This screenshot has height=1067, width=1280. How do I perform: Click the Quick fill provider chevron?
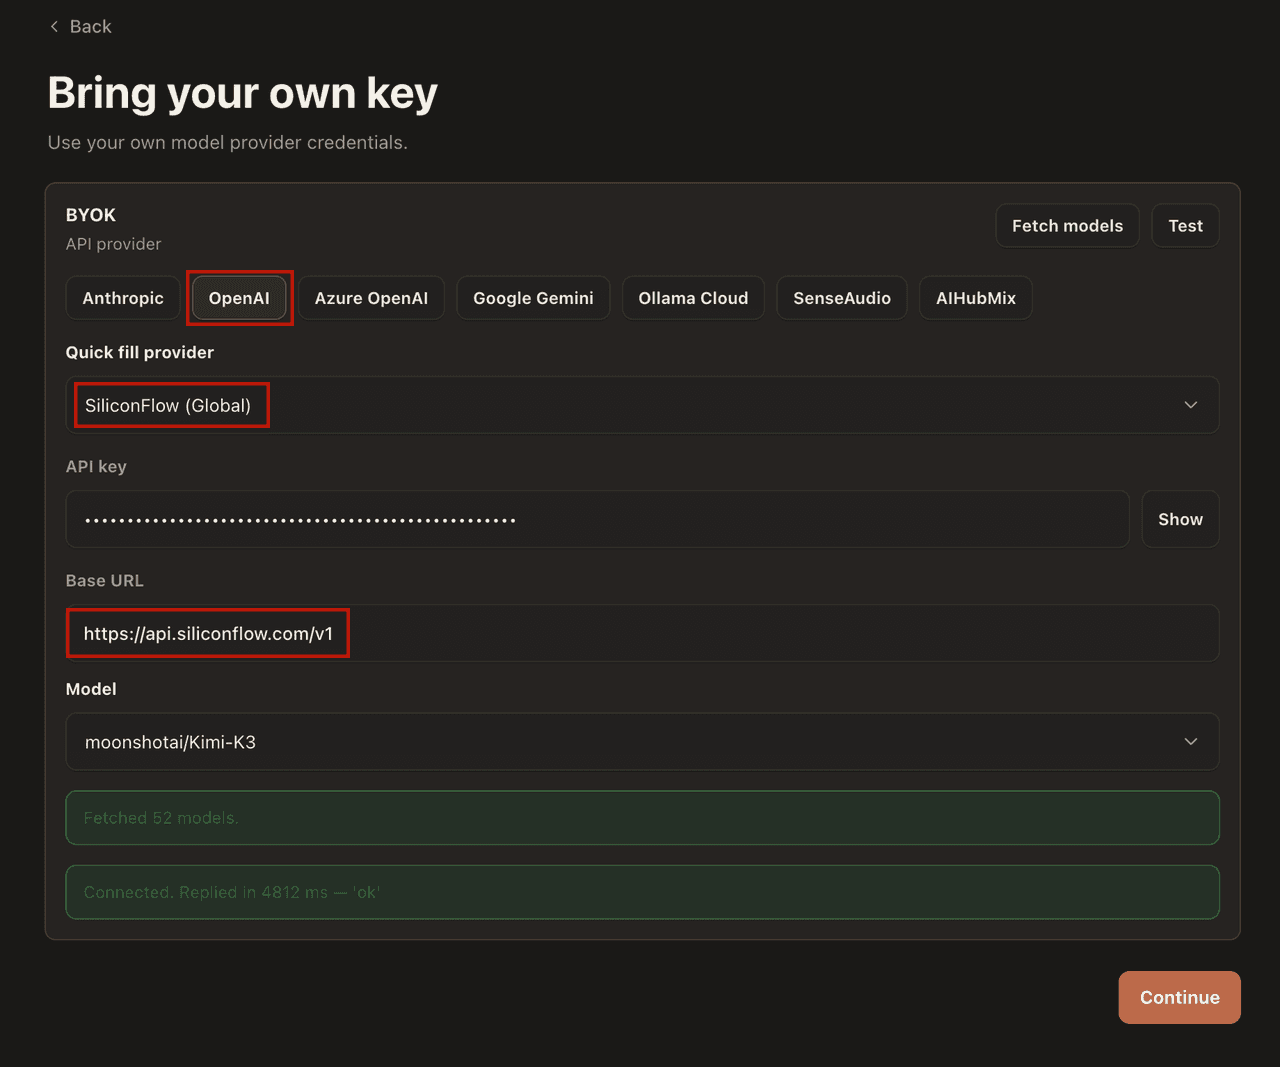(1191, 405)
